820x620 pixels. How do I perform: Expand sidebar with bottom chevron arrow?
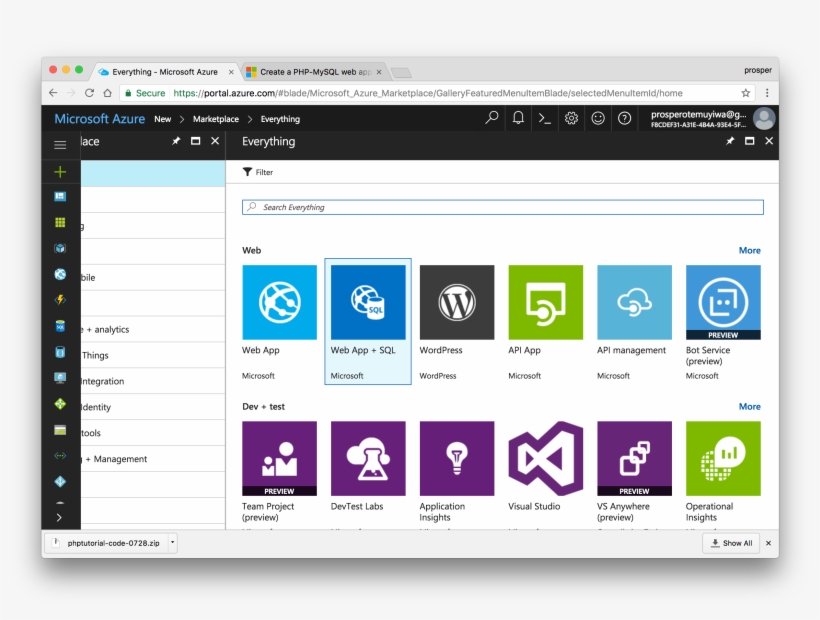(x=60, y=517)
